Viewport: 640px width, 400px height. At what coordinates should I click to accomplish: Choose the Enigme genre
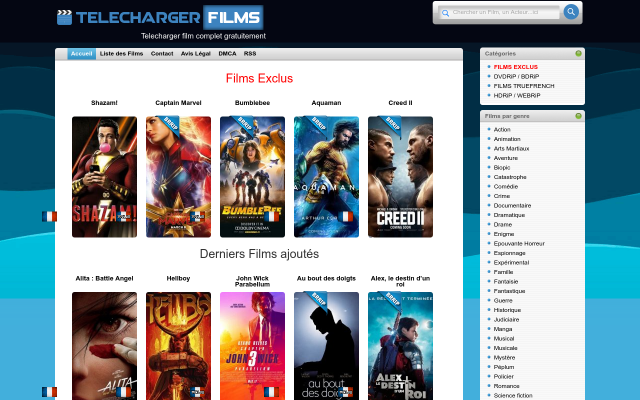pos(504,234)
